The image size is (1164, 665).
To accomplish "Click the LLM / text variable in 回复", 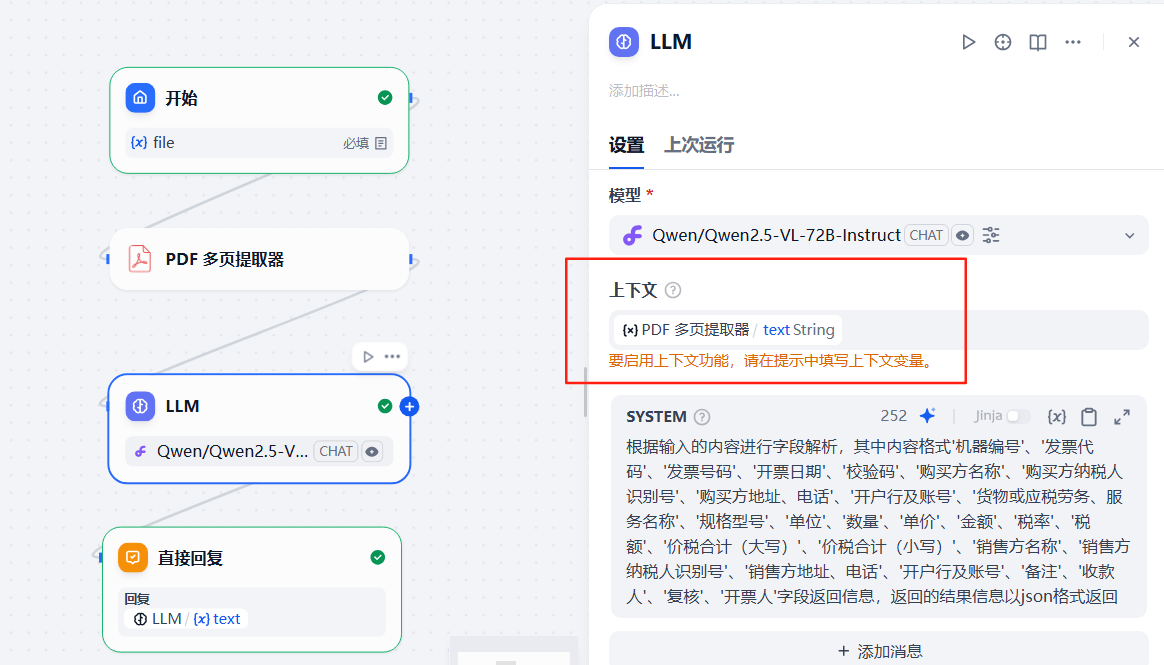I will click(x=187, y=619).
